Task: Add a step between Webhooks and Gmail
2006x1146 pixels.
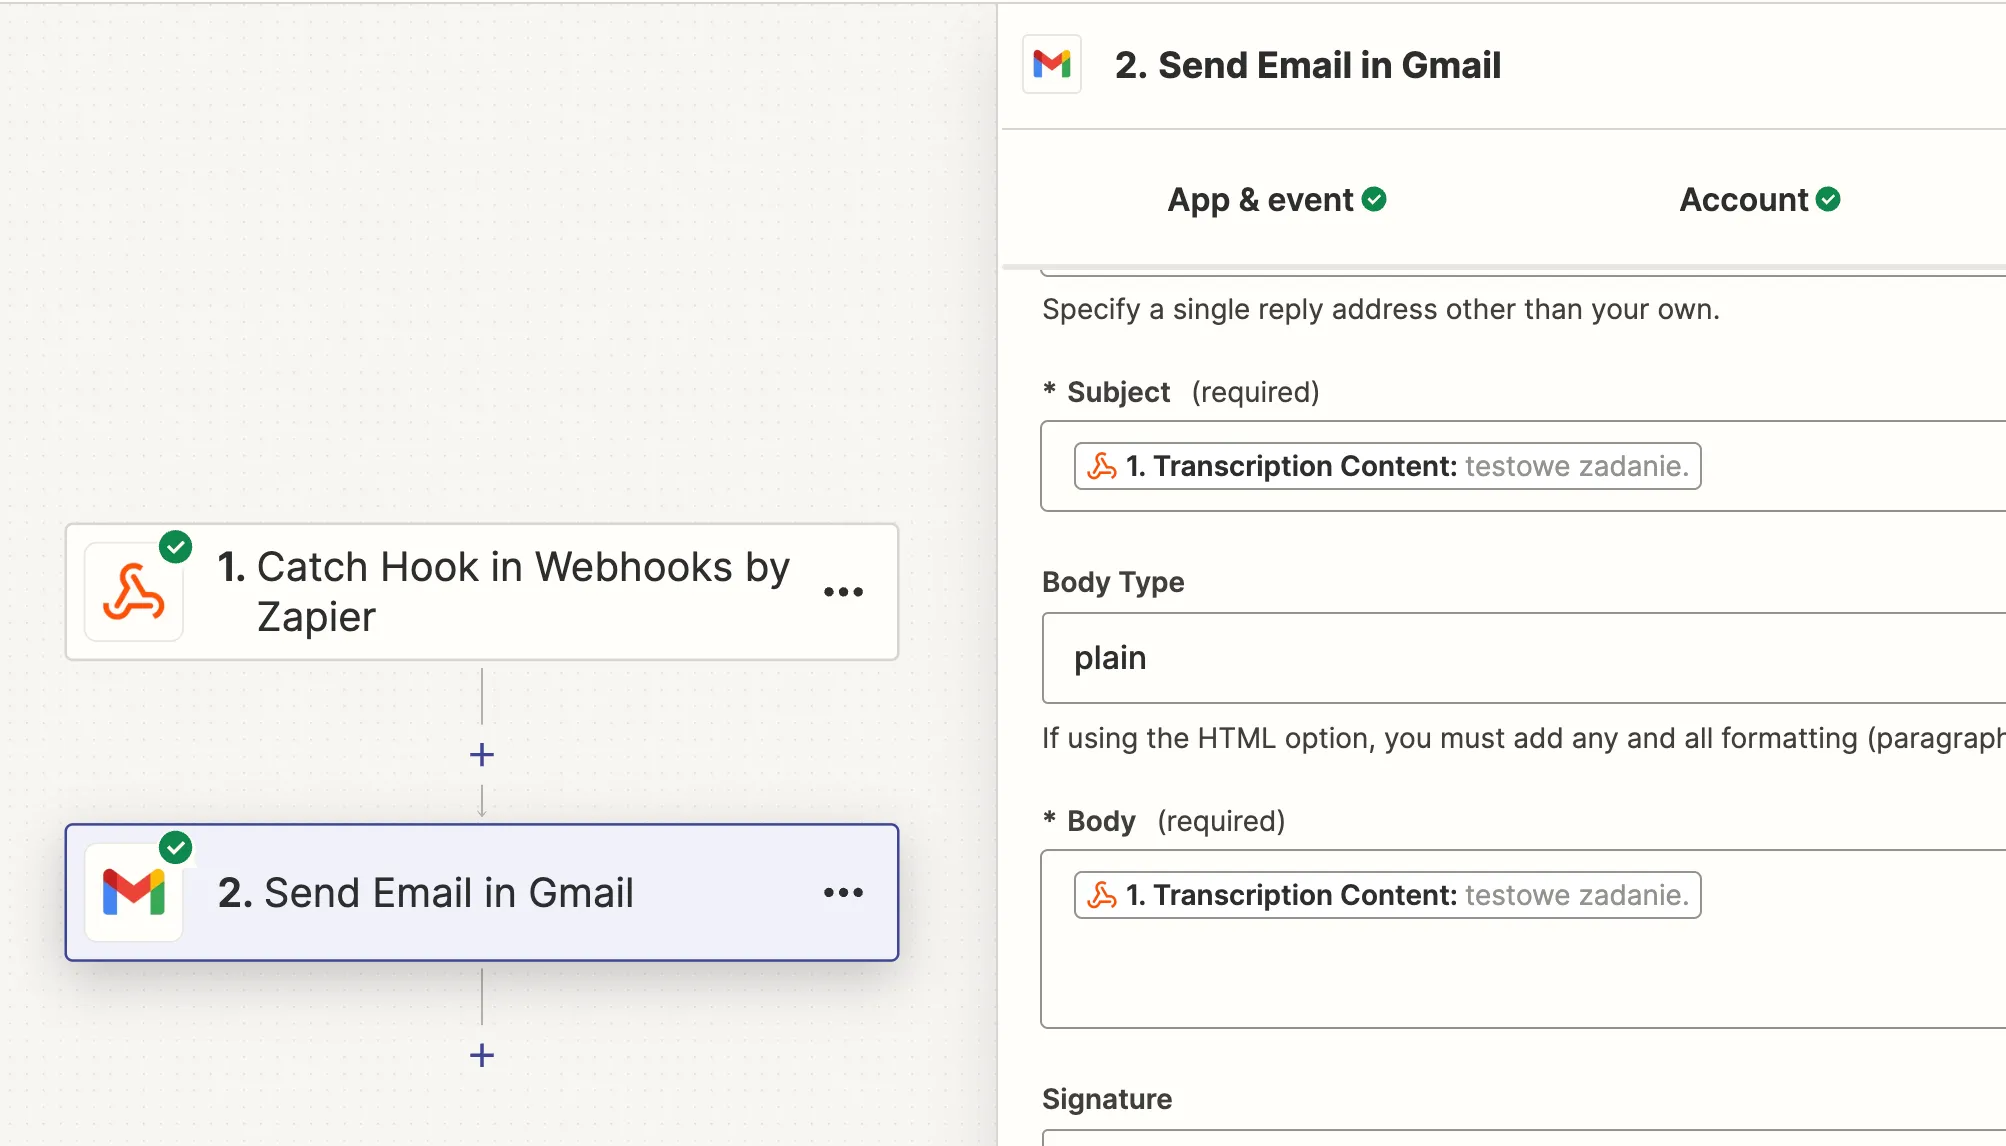Action: point(482,754)
